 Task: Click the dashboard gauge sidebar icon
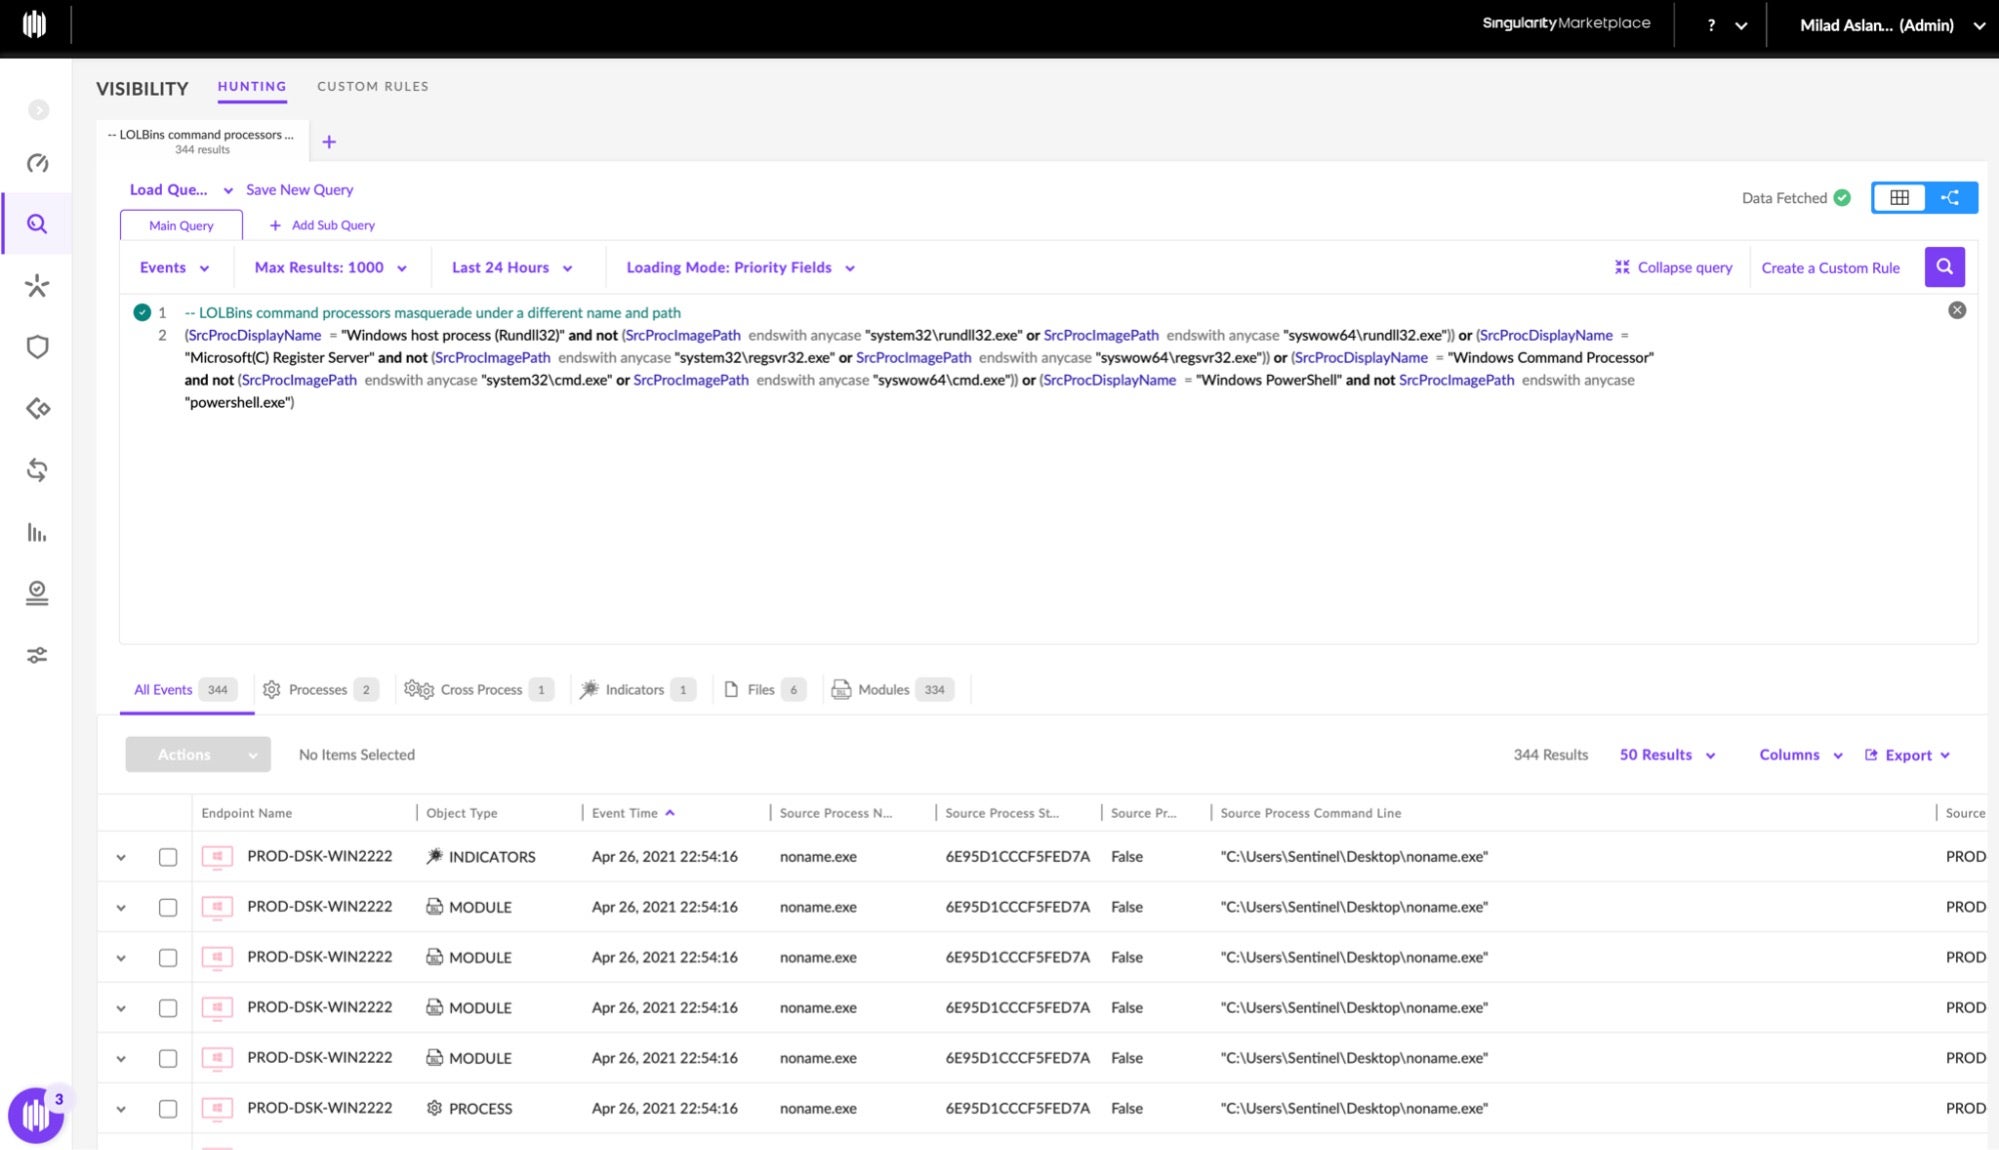pyautogui.click(x=37, y=163)
